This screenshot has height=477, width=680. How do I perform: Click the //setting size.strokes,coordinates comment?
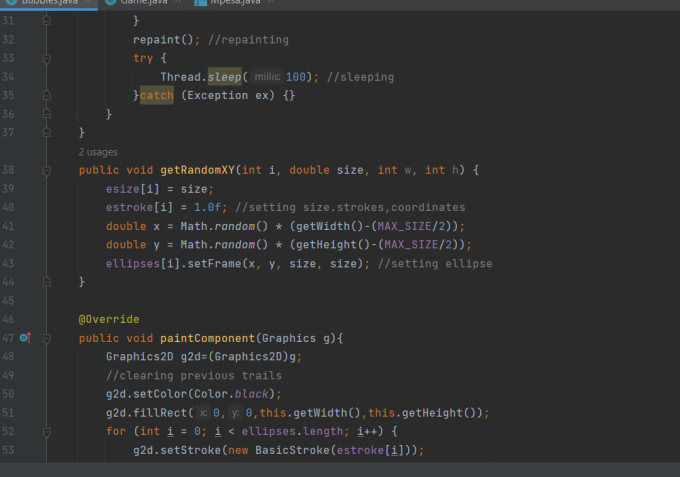point(350,207)
